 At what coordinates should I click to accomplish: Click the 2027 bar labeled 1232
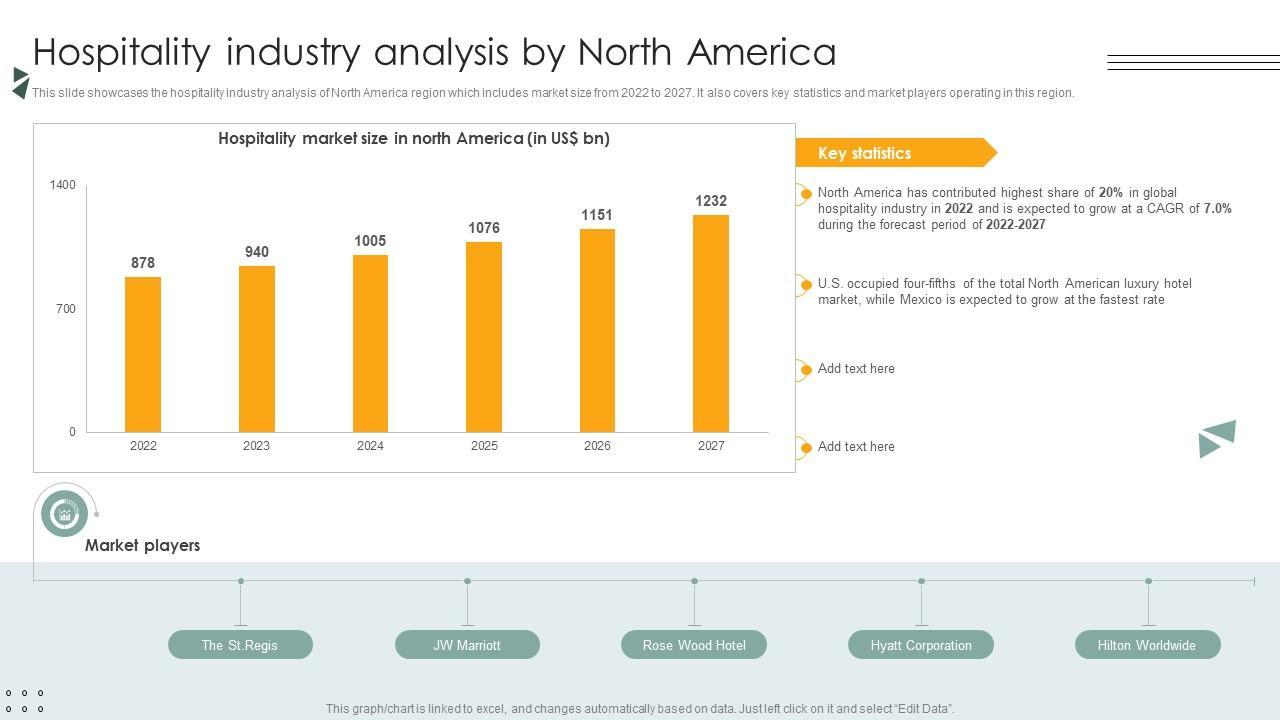point(711,323)
